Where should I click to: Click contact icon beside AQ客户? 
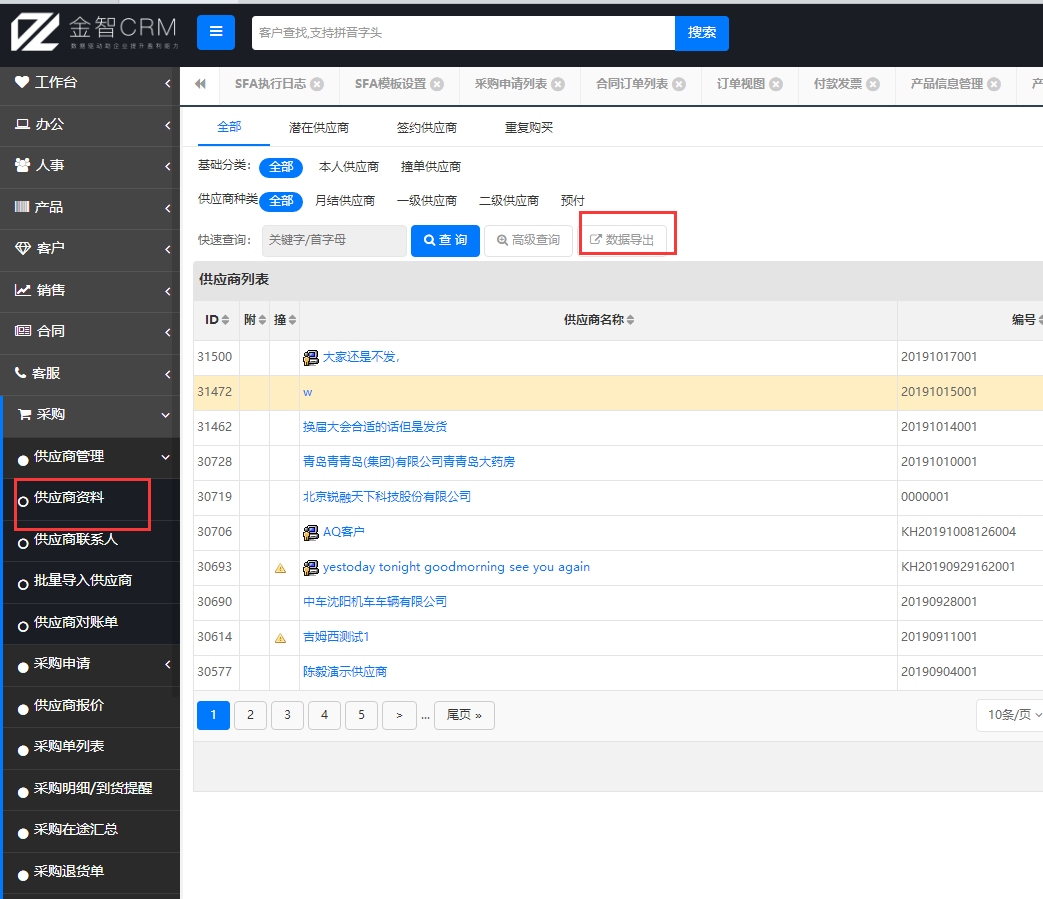coord(311,533)
